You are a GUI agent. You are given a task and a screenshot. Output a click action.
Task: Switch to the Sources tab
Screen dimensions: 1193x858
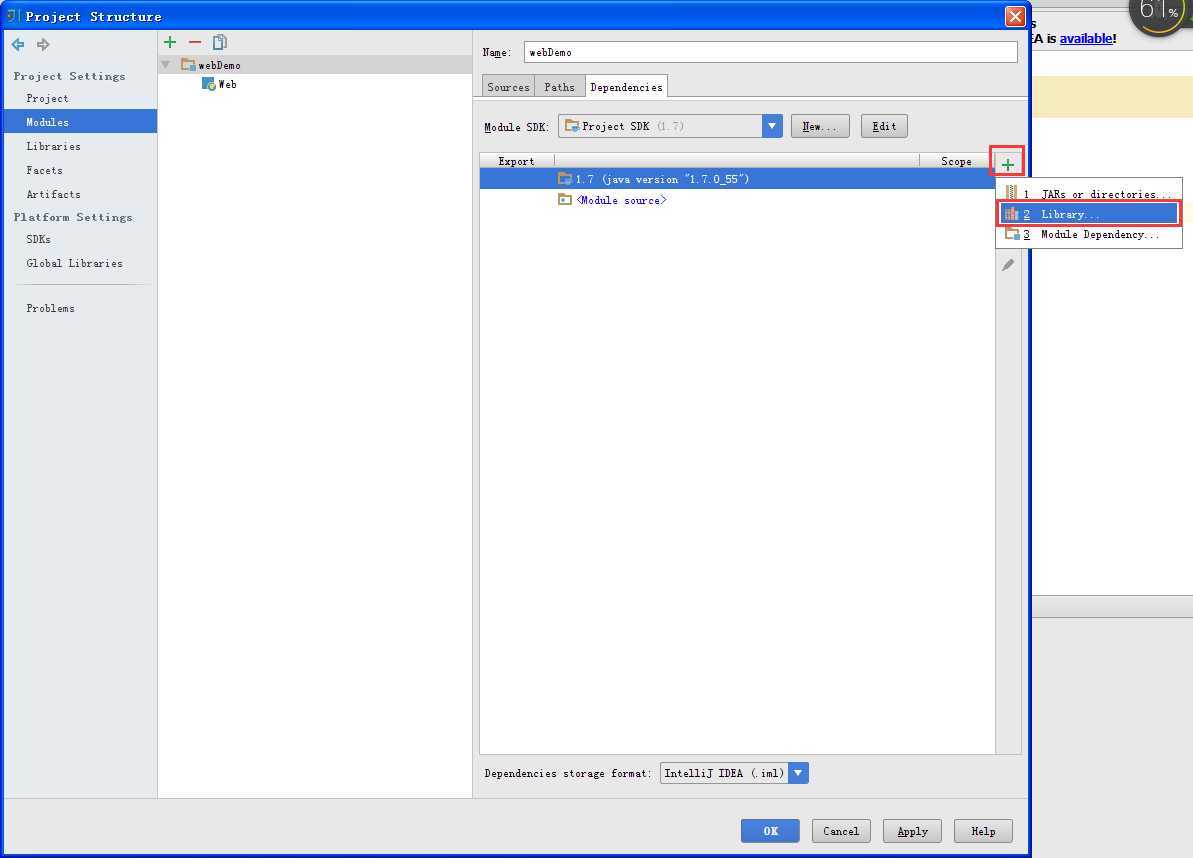[508, 87]
